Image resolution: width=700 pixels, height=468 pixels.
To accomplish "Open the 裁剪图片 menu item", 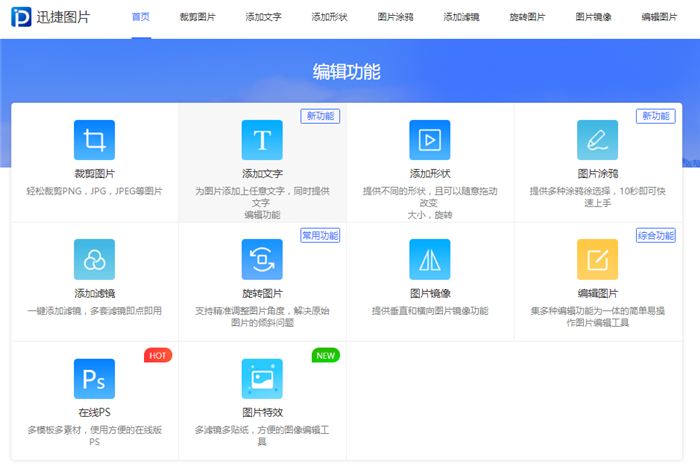I will pyautogui.click(x=197, y=17).
